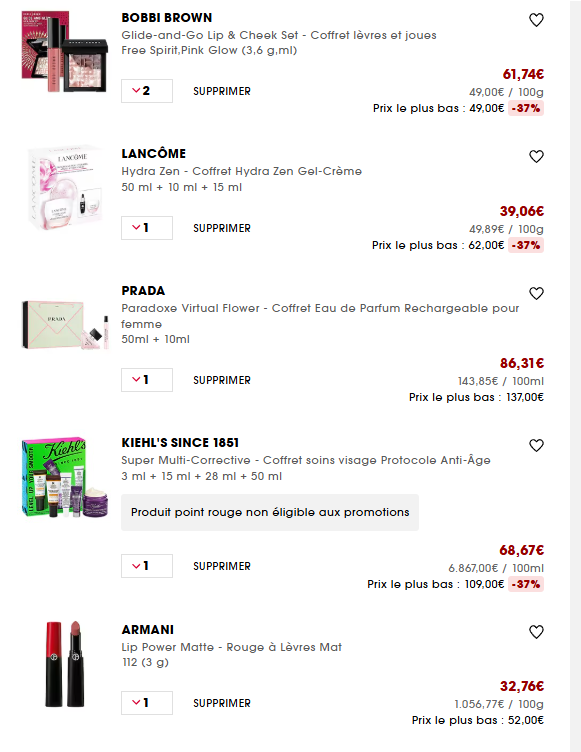Expand quantity dropdown for Prada Paradoxe
The width and height of the screenshot is (581, 752).
(x=147, y=380)
